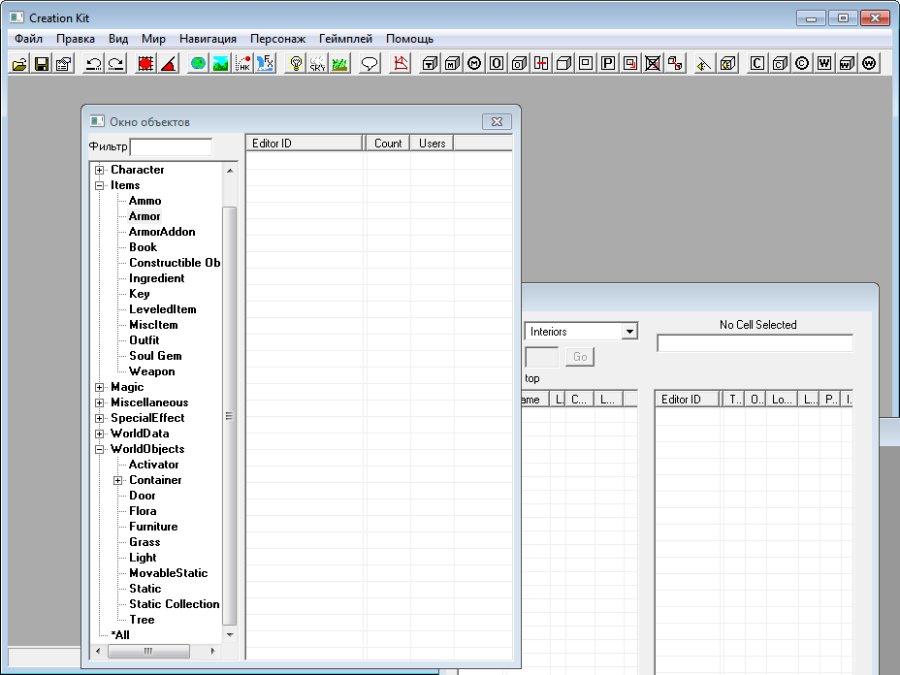This screenshot has width=900, height=675.
Task: Expand the Magic tree node
Action: (x=100, y=387)
